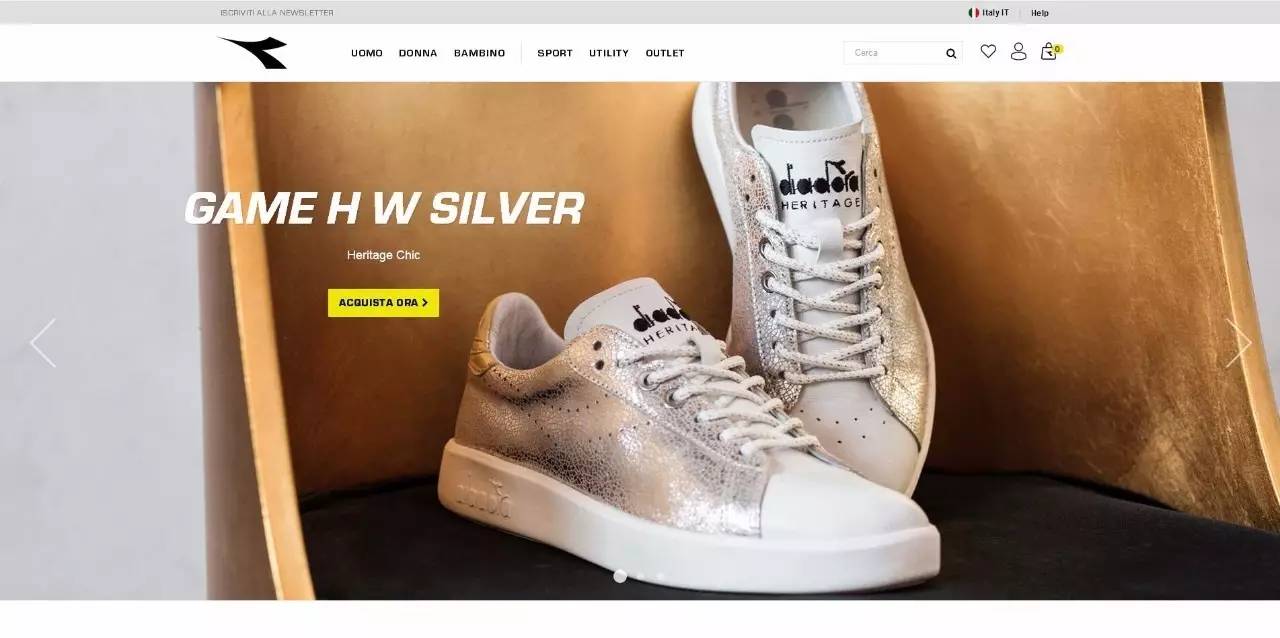Expand the UOMO menu
1280x638 pixels.
(x=367, y=53)
